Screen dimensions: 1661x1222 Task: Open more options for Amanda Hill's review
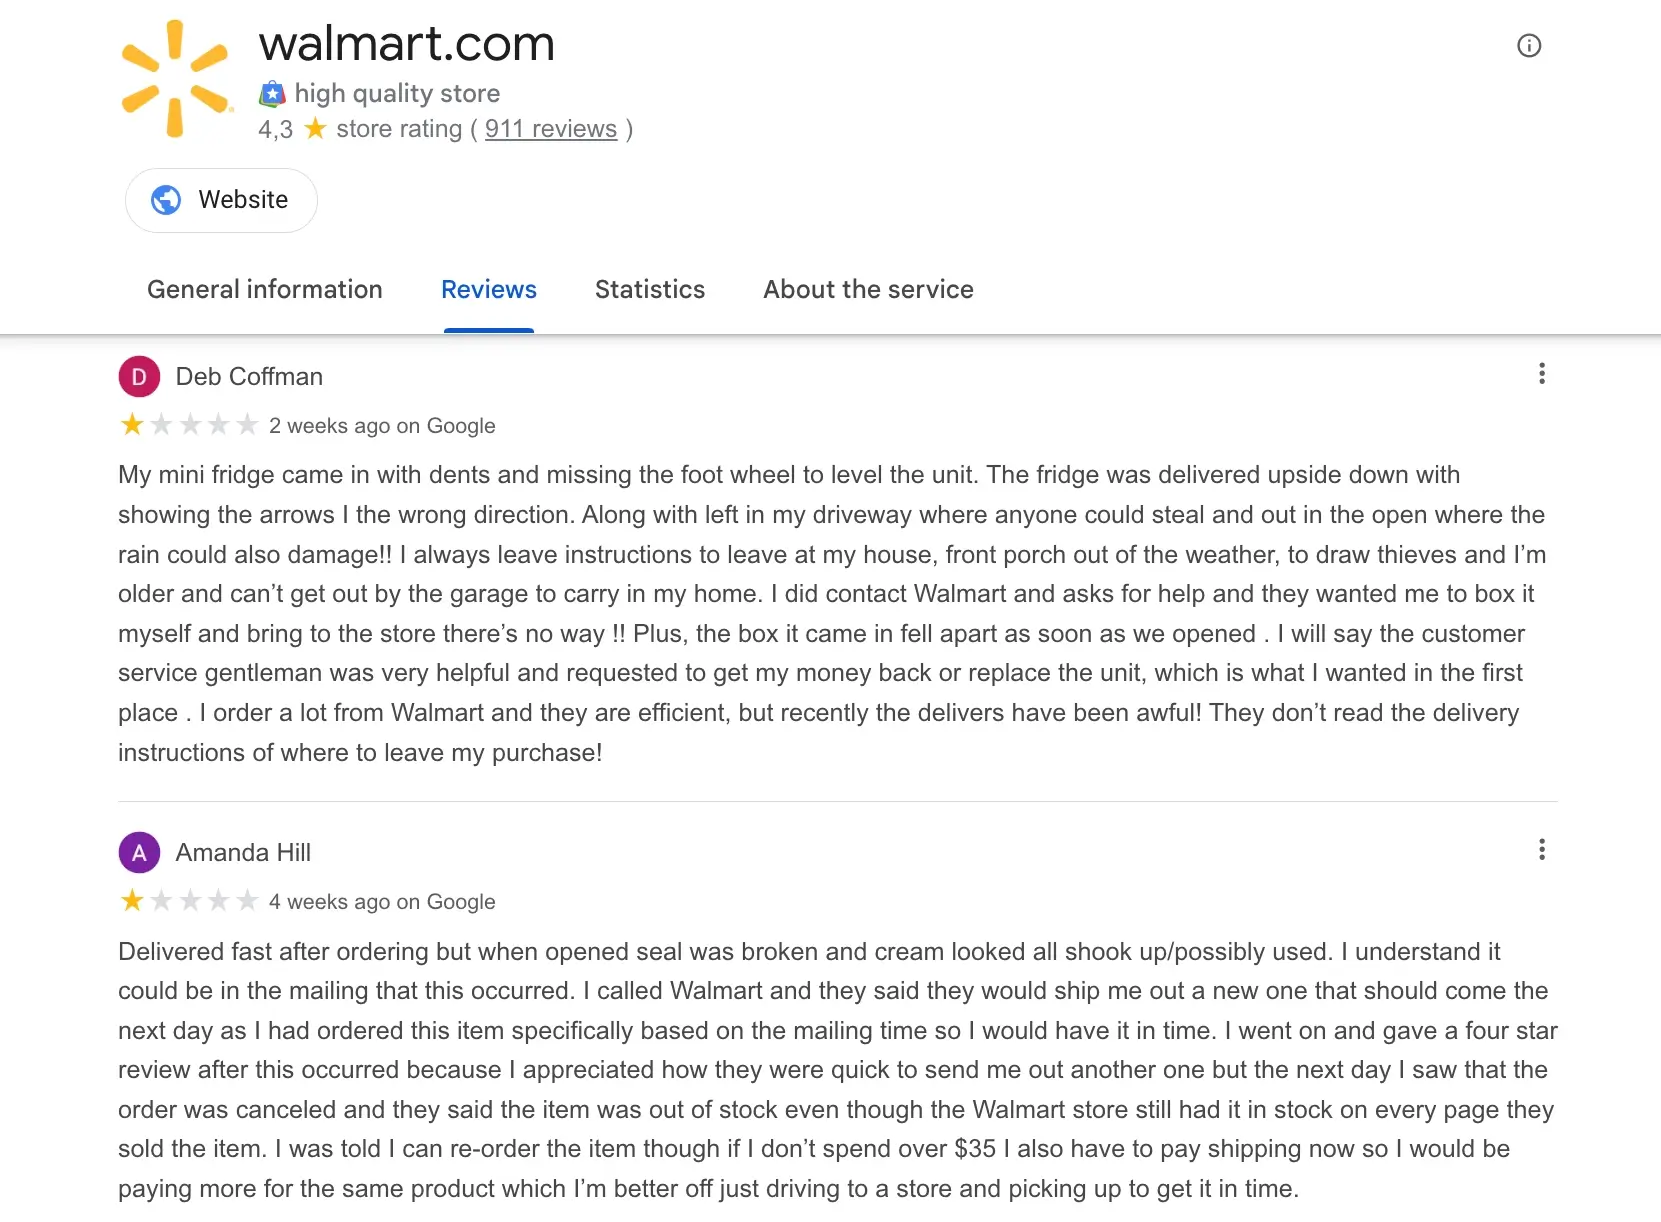[x=1542, y=850]
